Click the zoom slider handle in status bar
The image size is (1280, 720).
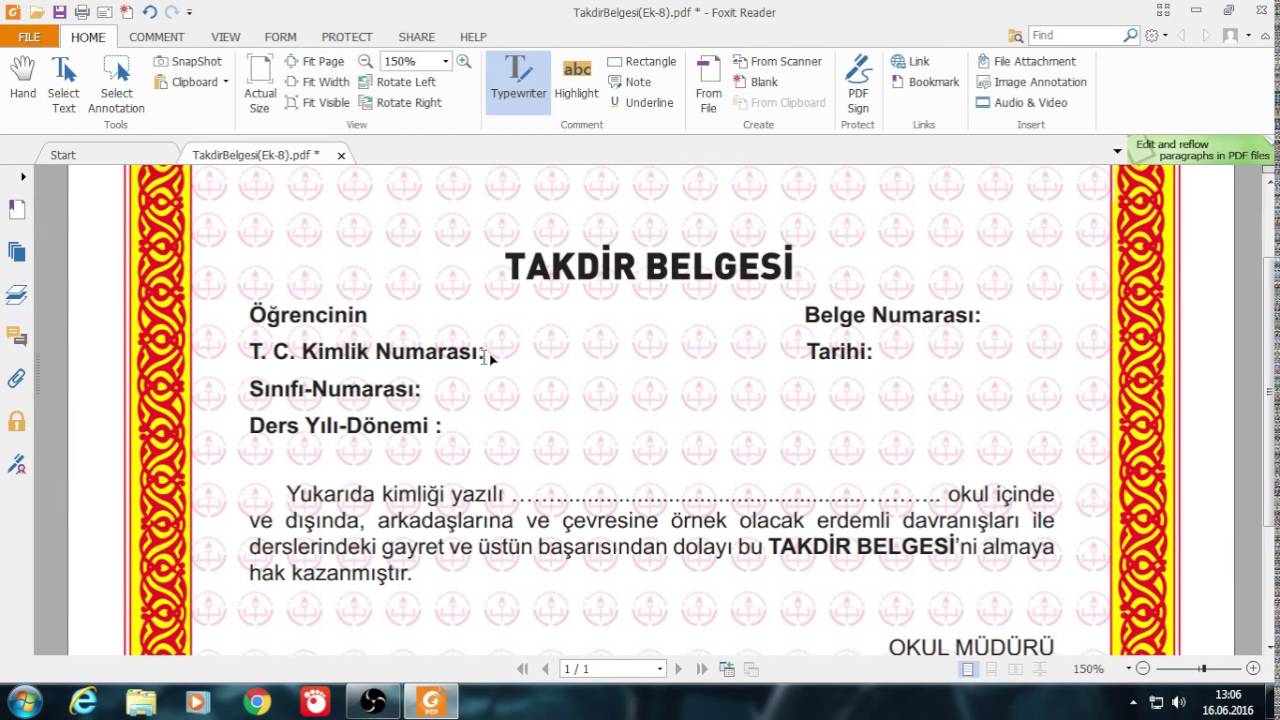(x=1203, y=669)
